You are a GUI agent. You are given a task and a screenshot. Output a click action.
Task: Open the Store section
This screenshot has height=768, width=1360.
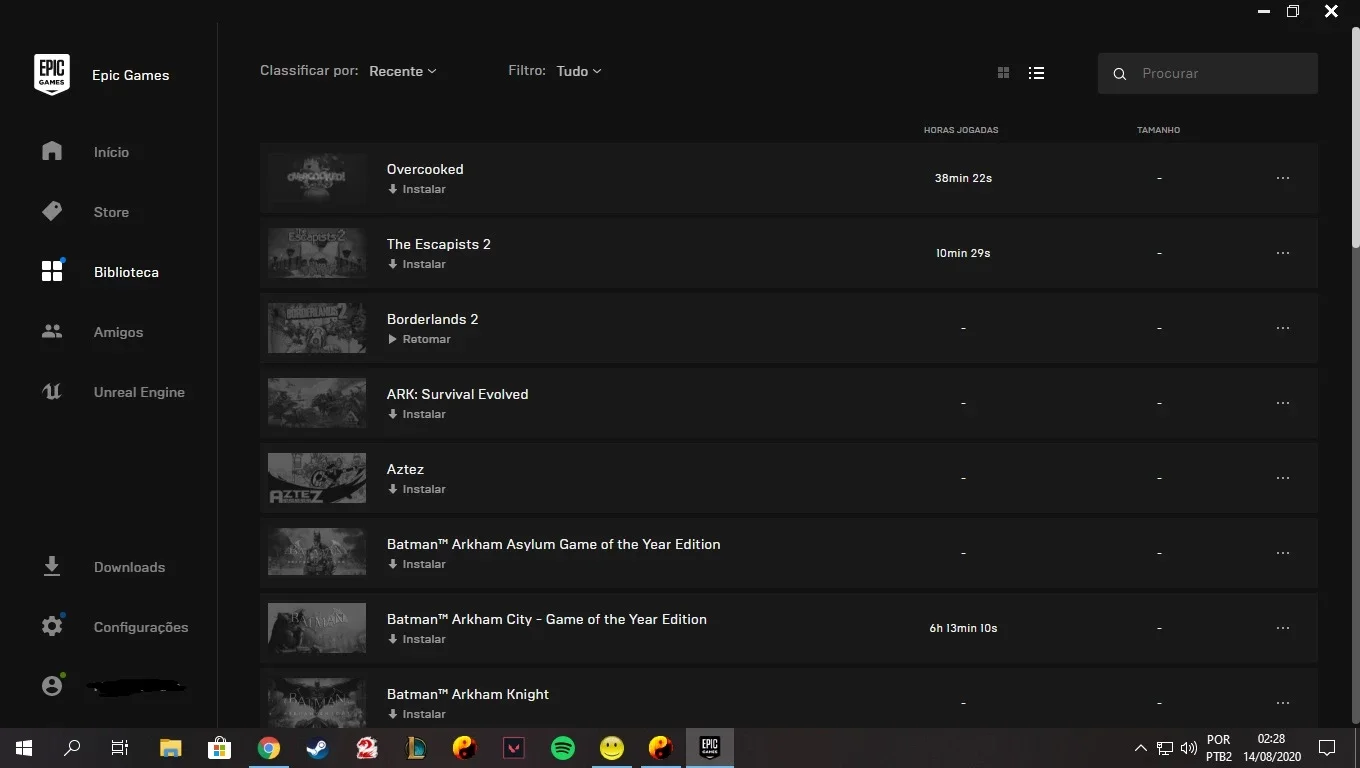pyautogui.click(x=111, y=212)
